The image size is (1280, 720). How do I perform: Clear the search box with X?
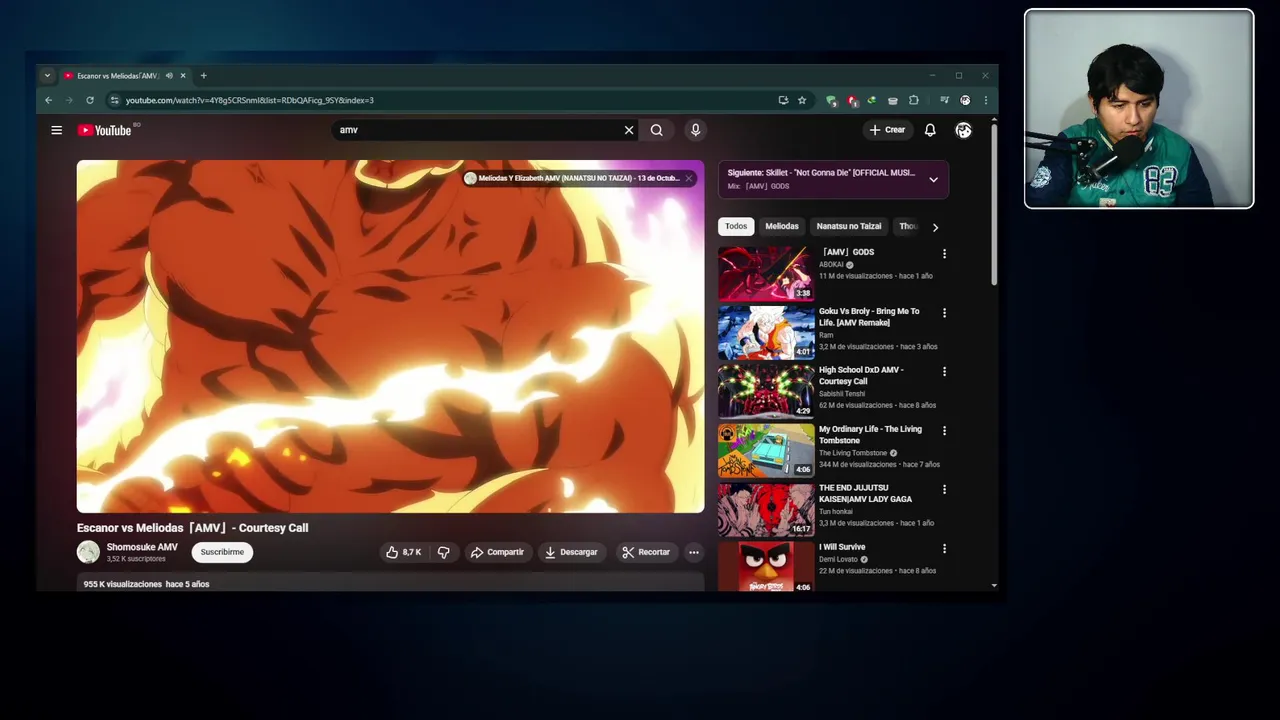pos(629,130)
